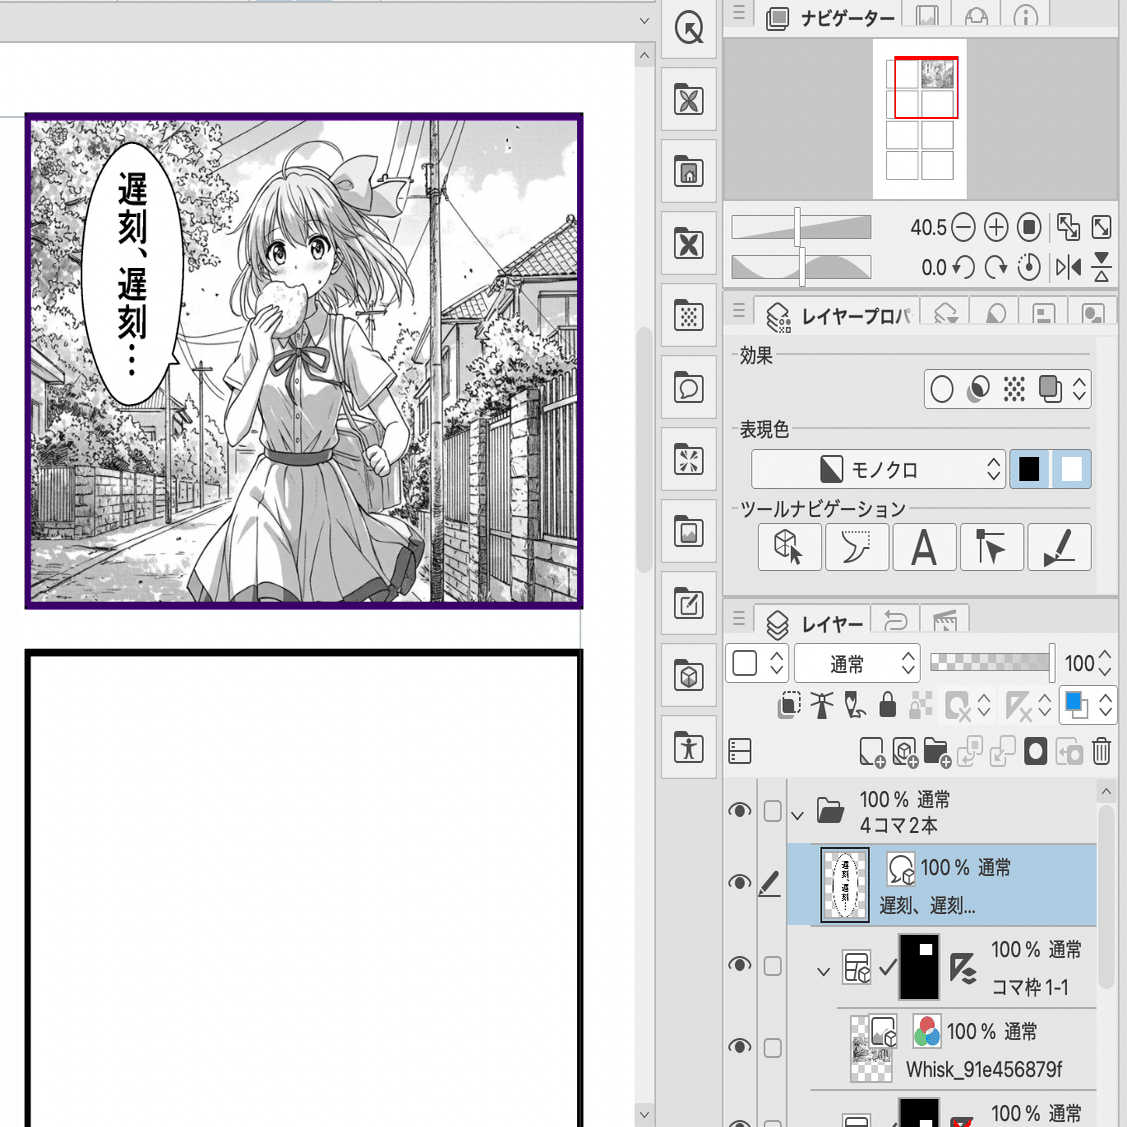Screen dimensions: 1127x1127
Task: Create a new layer folder
Action: (937, 751)
